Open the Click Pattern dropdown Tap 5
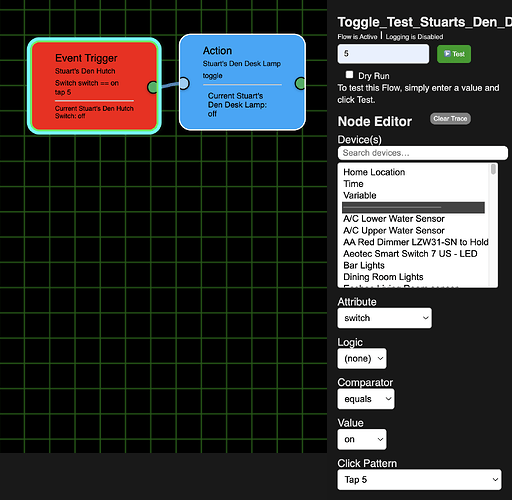512x500 pixels. pyautogui.click(x=419, y=480)
